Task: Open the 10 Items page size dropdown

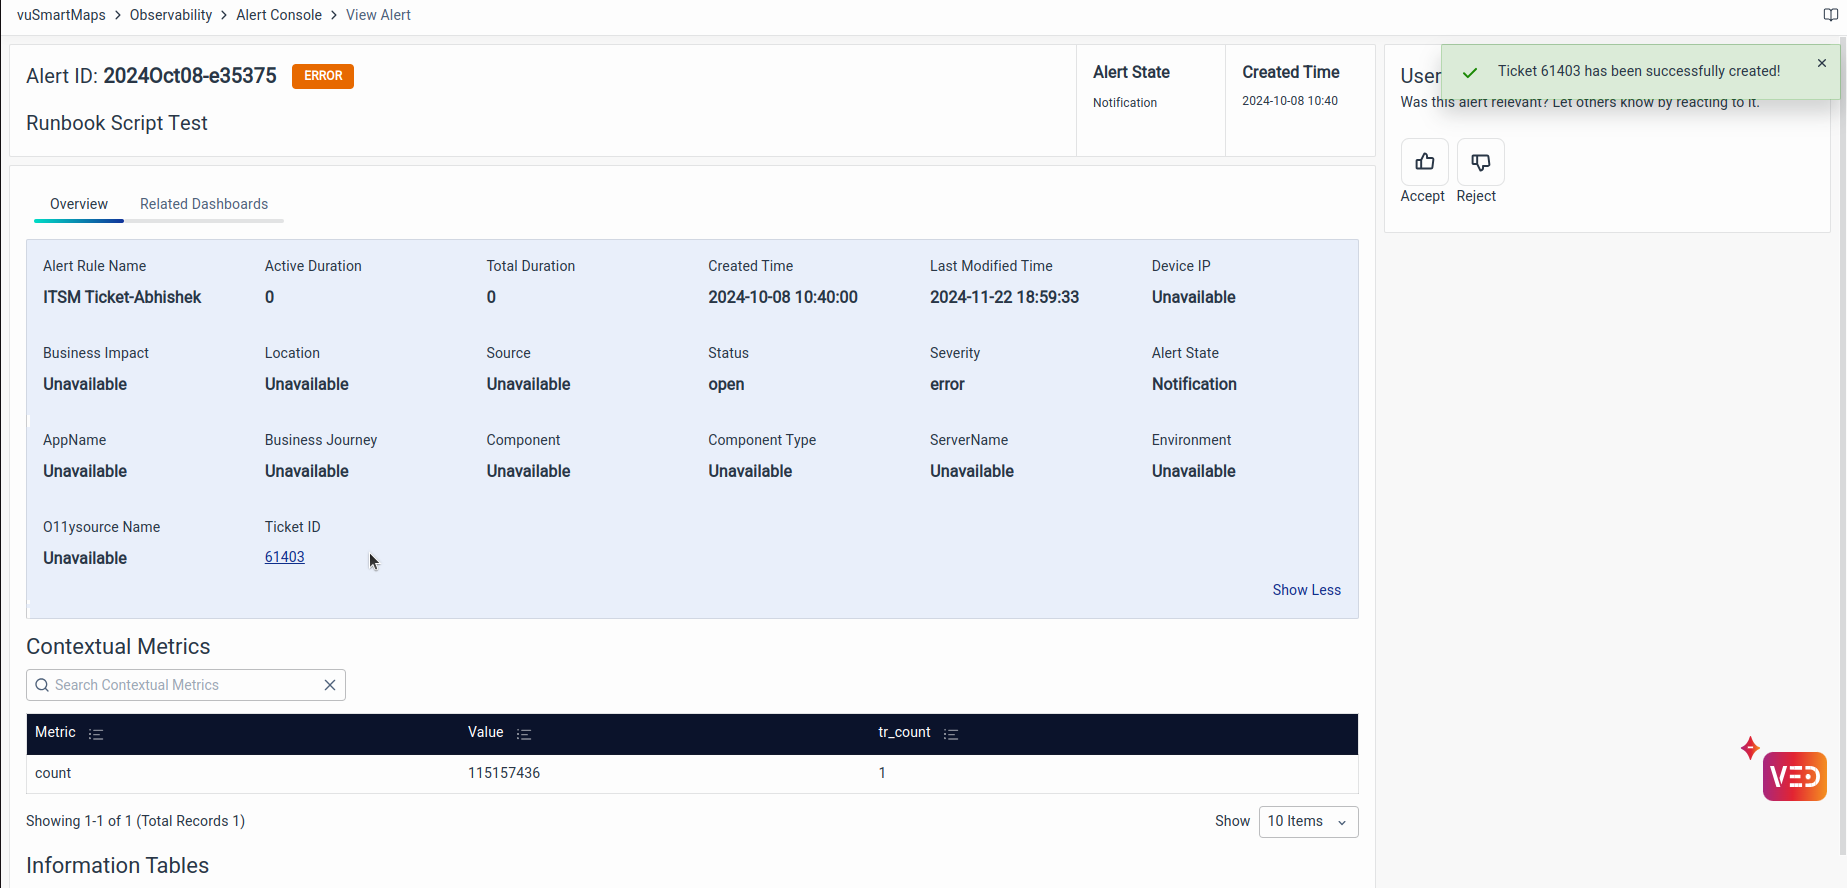Action: click(x=1307, y=822)
